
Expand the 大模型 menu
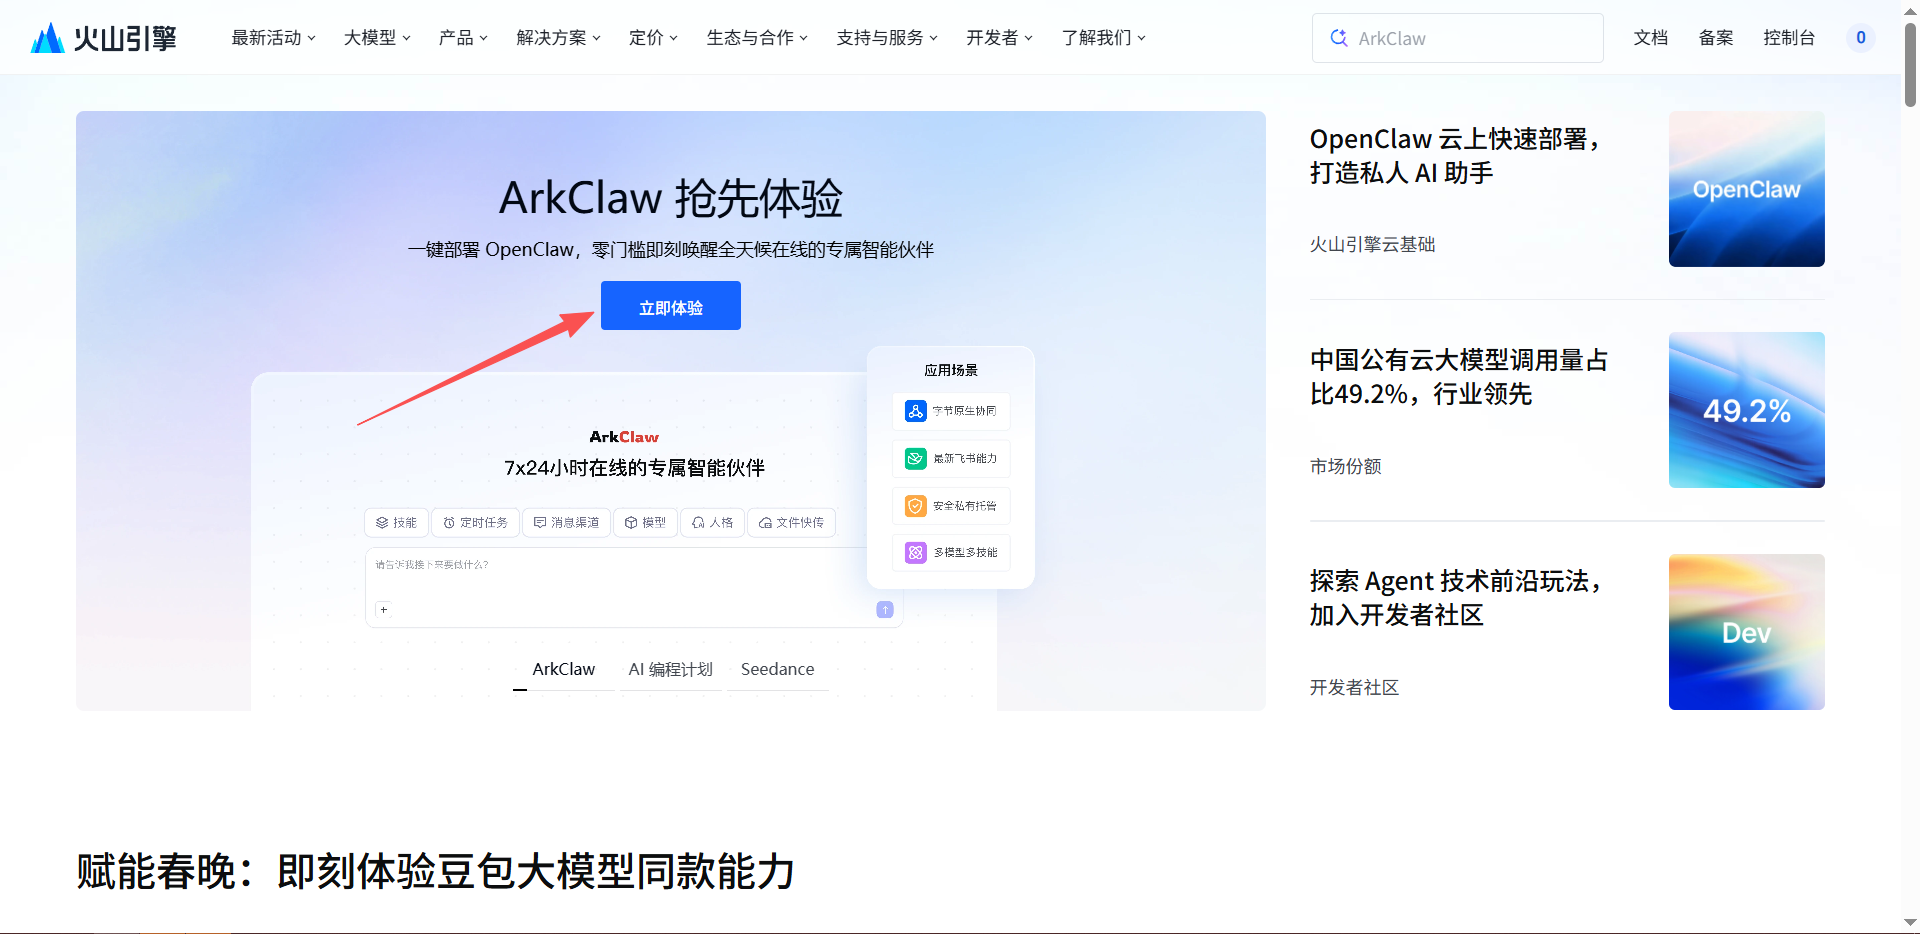pos(377,38)
